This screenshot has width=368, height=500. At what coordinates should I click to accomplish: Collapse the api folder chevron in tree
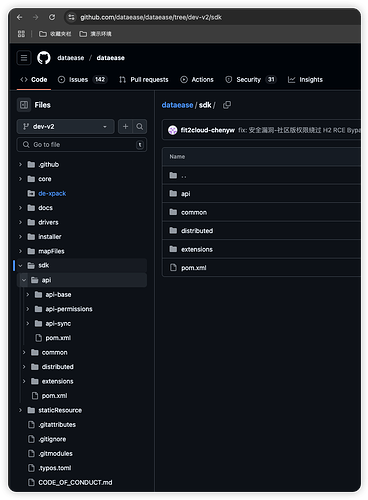[24, 280]
